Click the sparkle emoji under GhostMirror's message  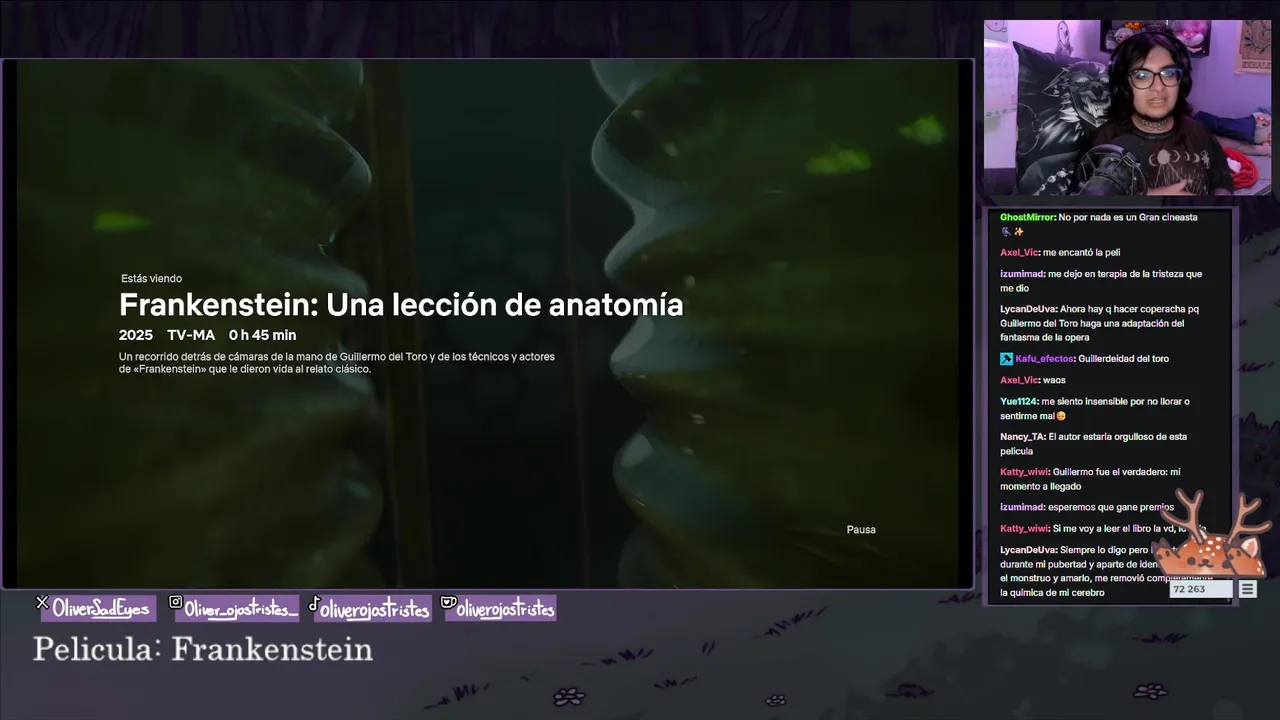[x=1019, y=232]
